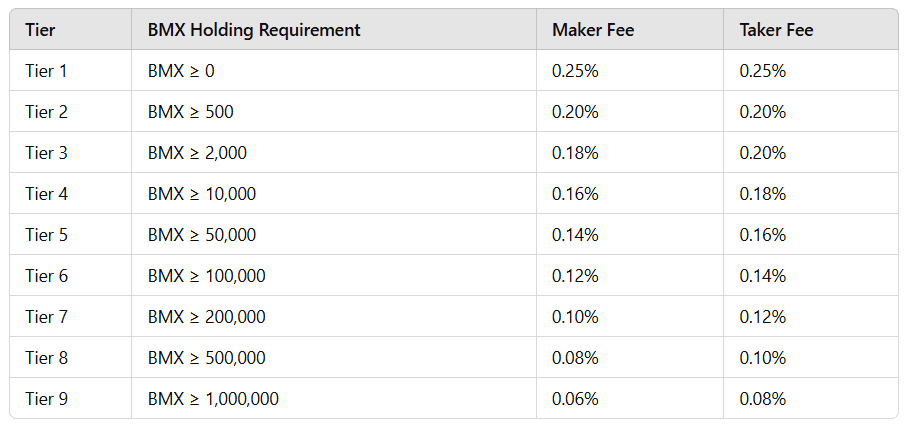Click Tier 3 maker fee 0.18%
Viewport: 905px width, 425px height.
click(x=575, y=153)
